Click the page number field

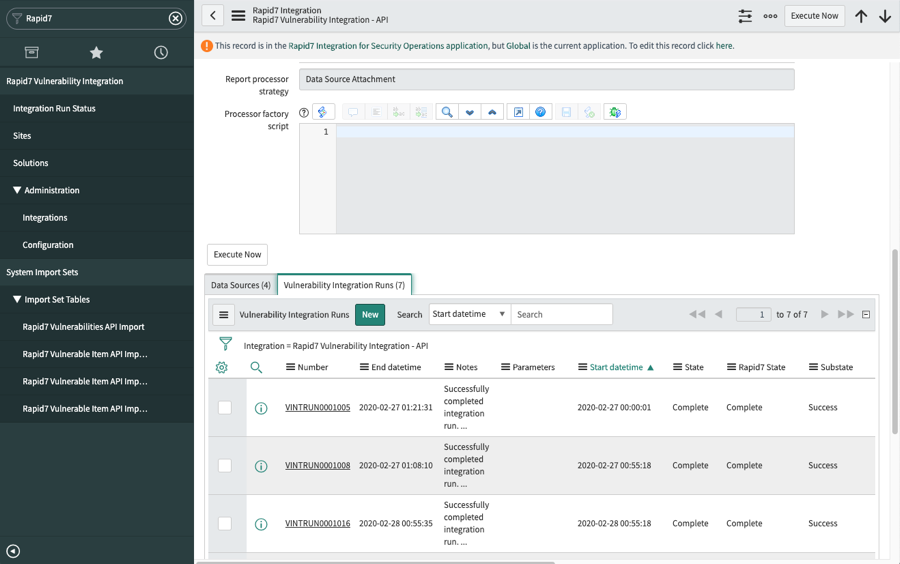pos(753,314)
